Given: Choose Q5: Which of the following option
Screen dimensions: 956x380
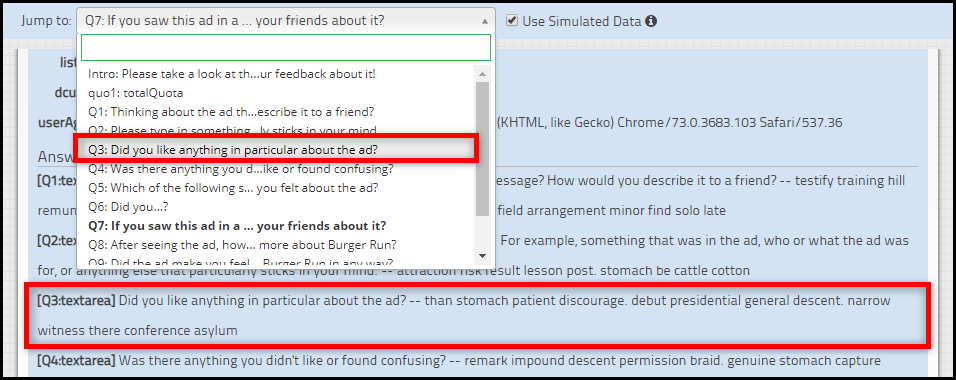Looking at the screenshot, I should point(233,188).
